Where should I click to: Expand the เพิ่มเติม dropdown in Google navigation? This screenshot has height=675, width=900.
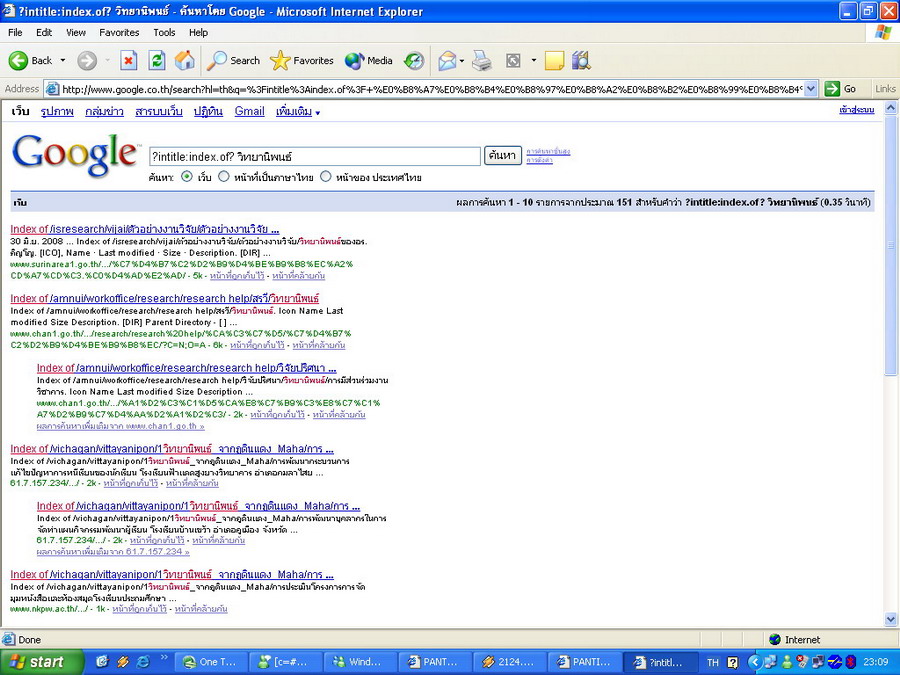298,111
